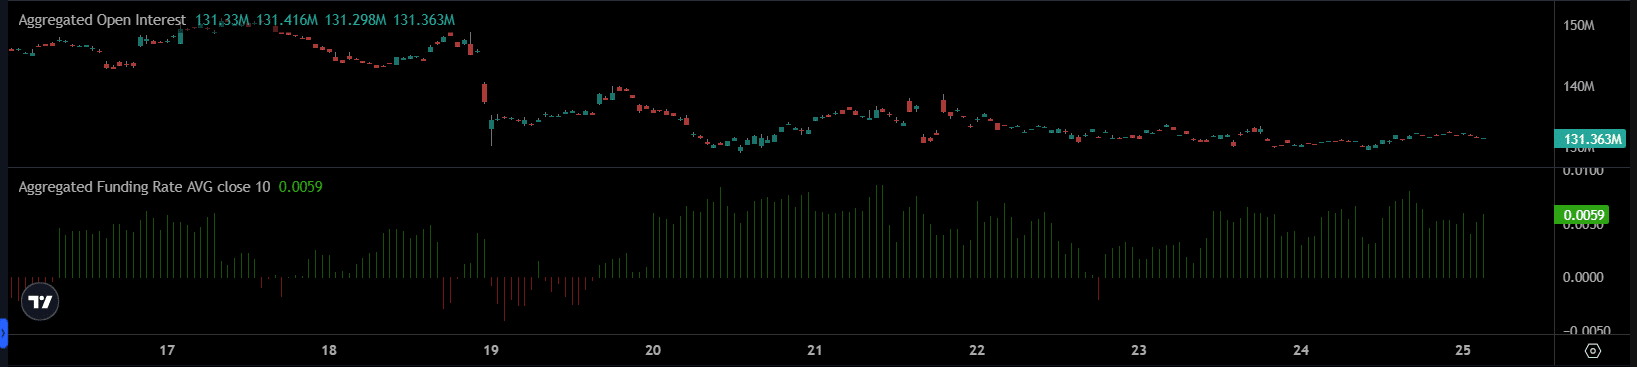Screen dimensions: 1637x367
Task: Click date 17 on time axis
Action: tap(167, 350)
